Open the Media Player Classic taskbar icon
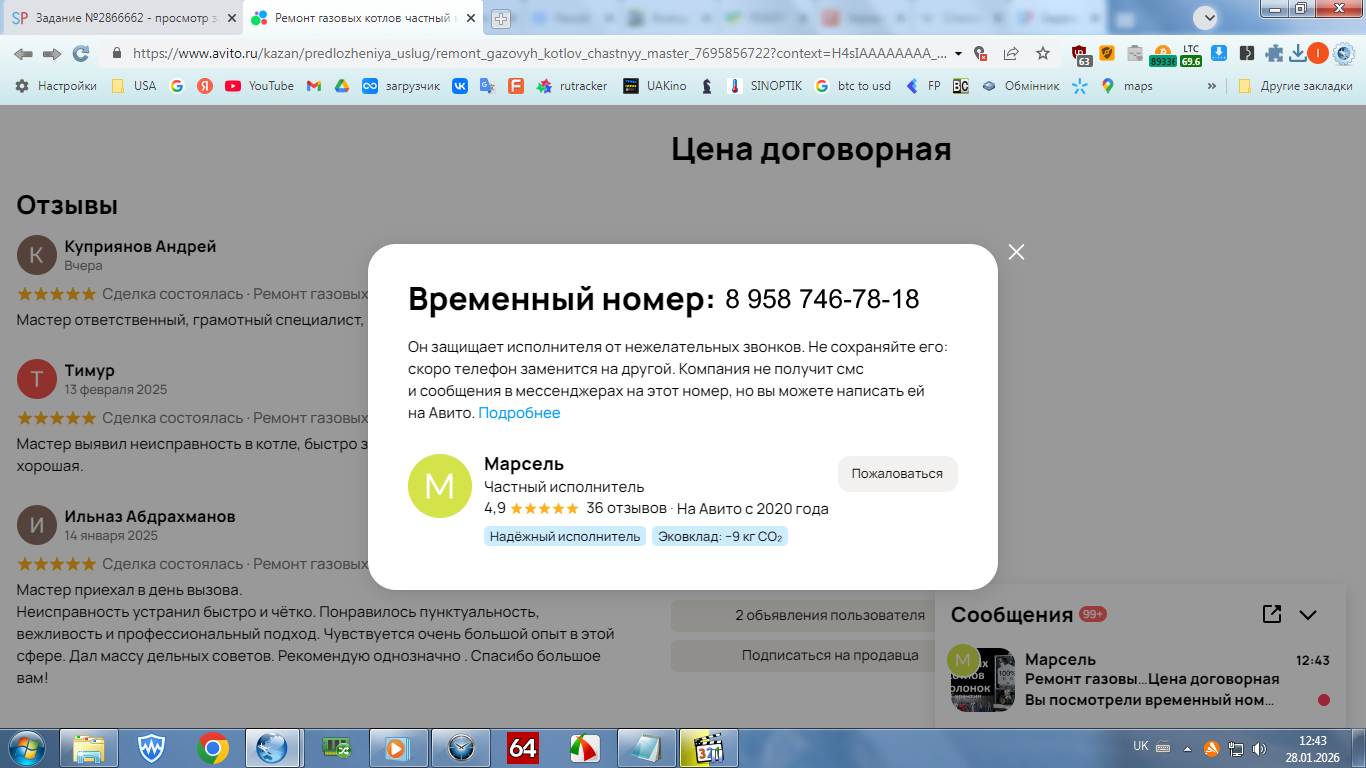 tap(708, 748)
